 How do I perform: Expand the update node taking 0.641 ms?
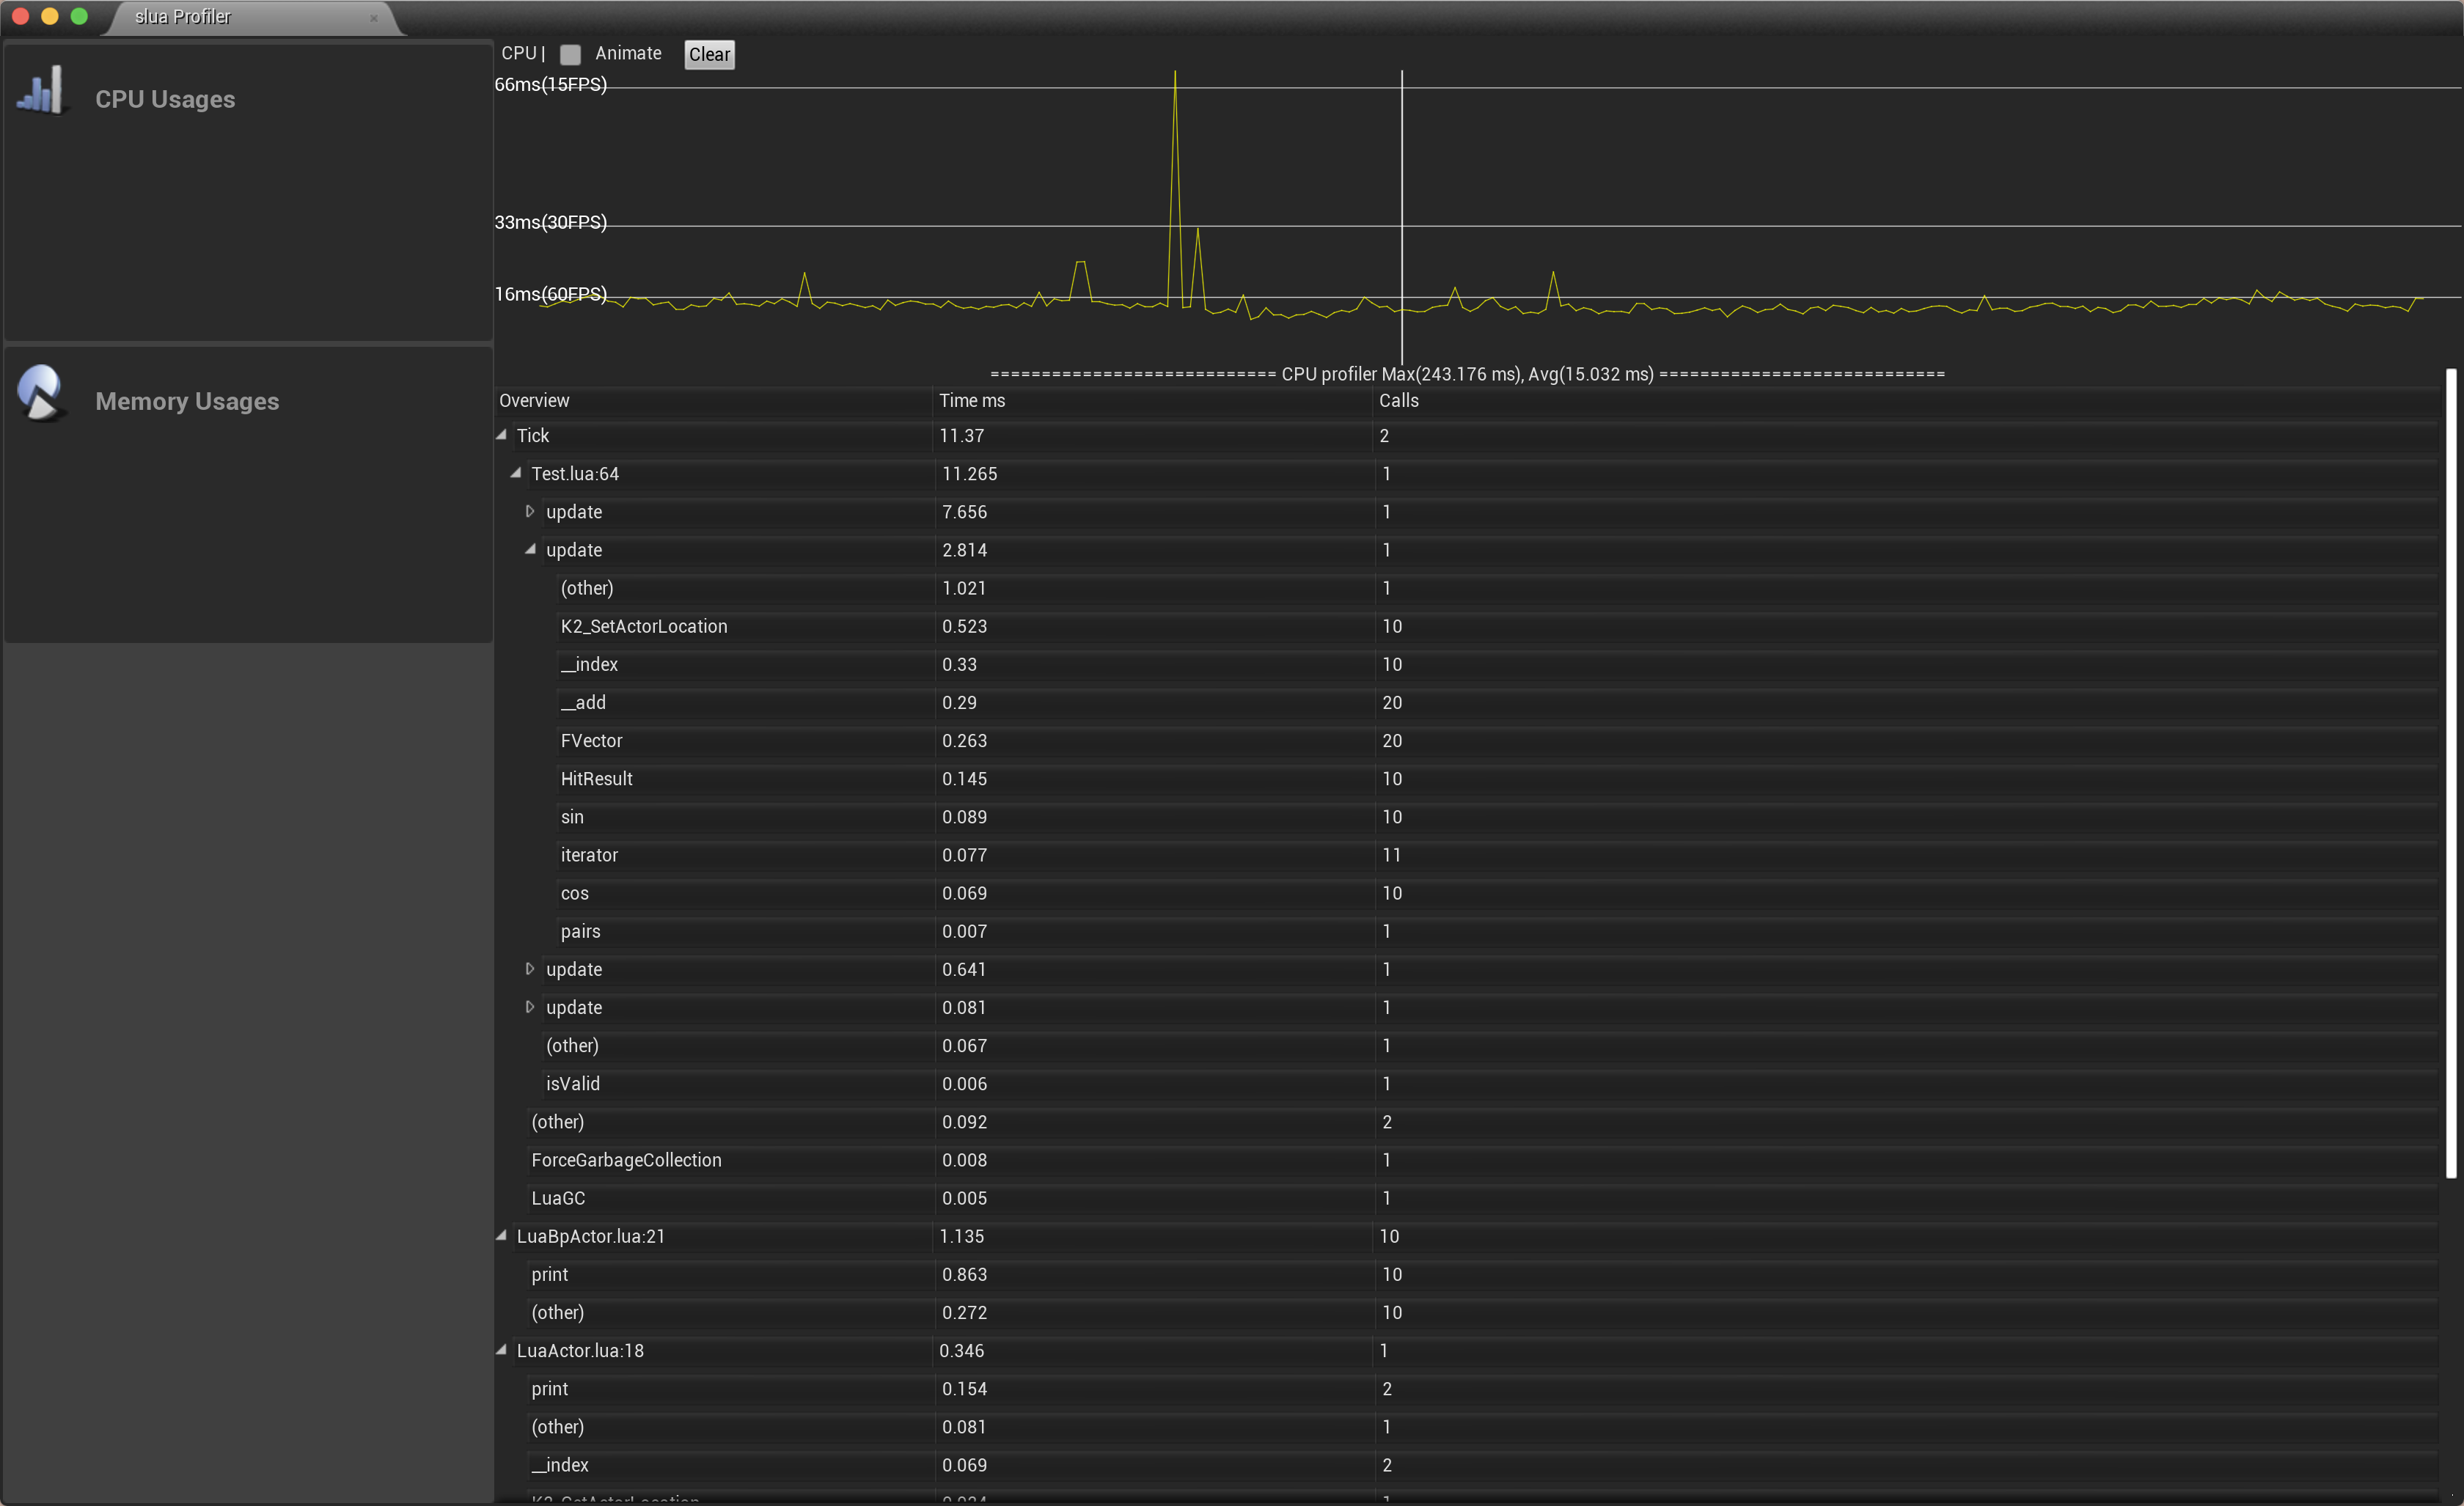coord(529,969)
